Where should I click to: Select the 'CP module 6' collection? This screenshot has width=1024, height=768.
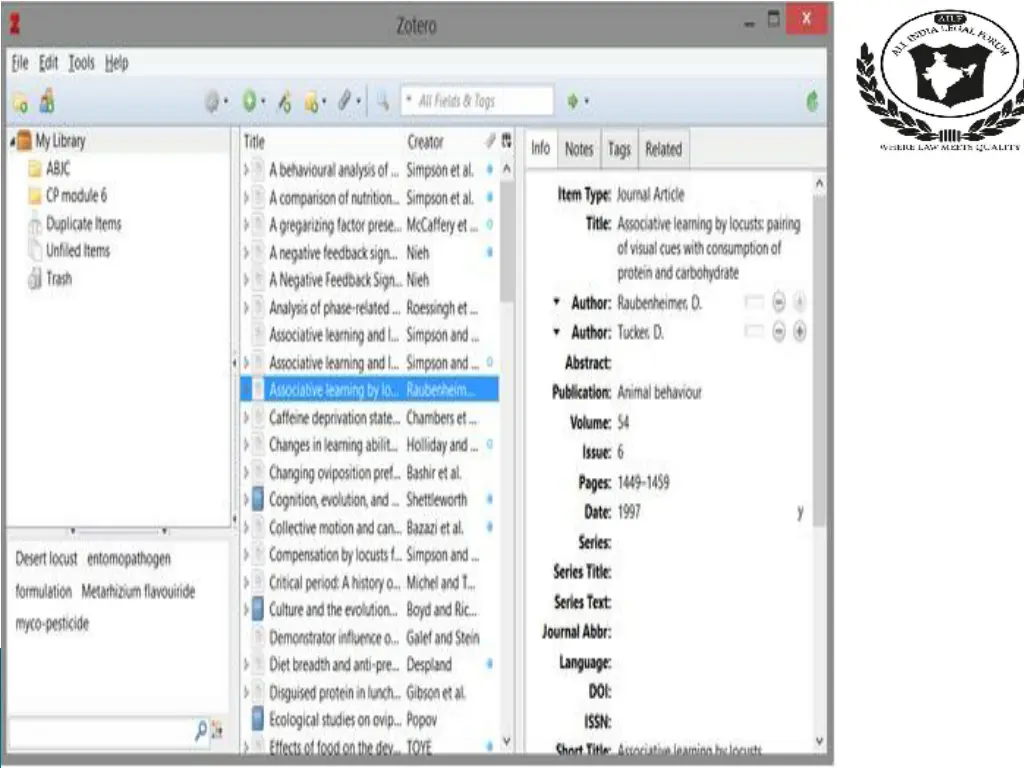coord(76,195)
